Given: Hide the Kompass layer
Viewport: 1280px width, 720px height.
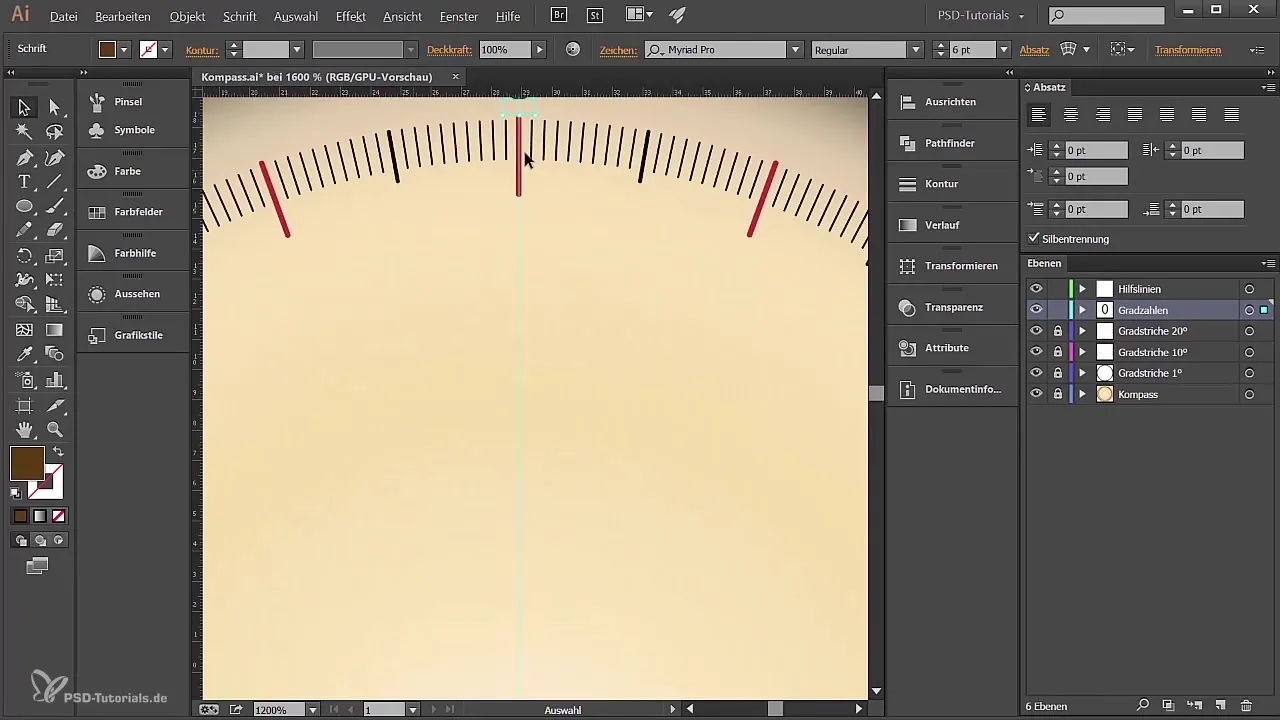Looking at the screenshot, I should tap(1036, 394).
